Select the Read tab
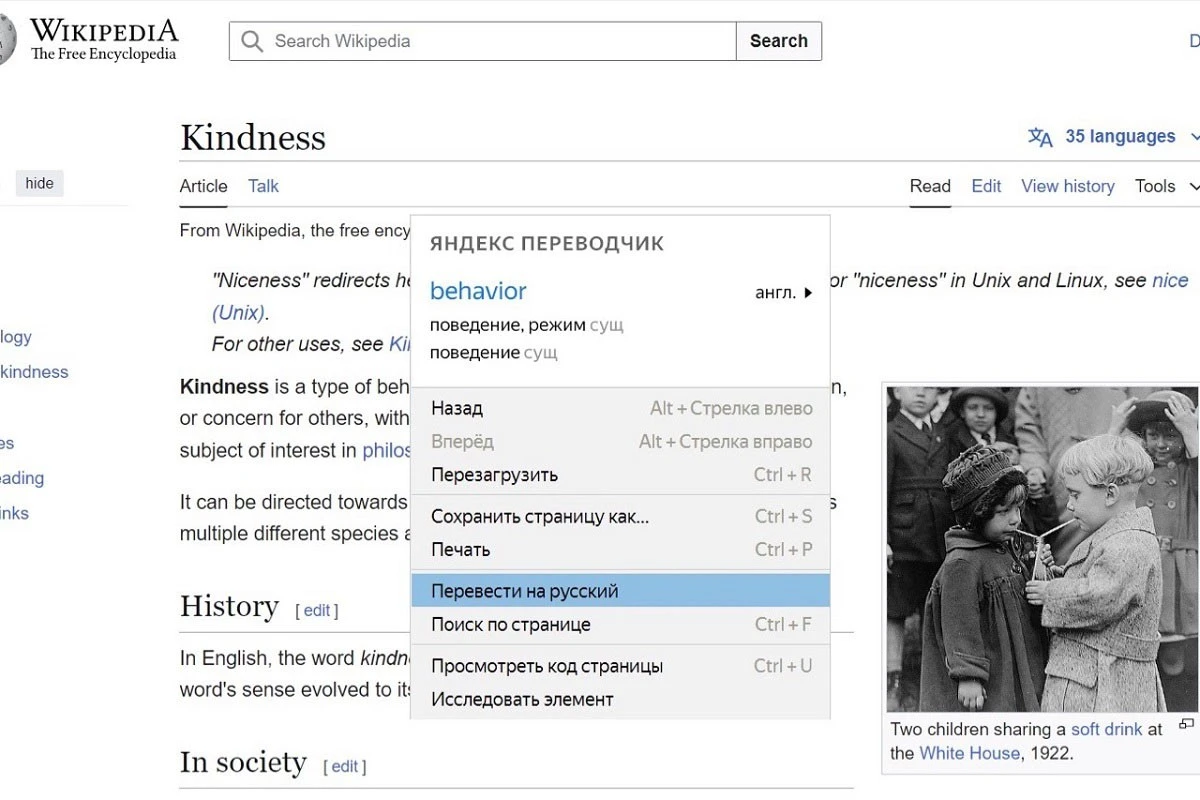Screen dimensions: 1200x800 point(930,186)
